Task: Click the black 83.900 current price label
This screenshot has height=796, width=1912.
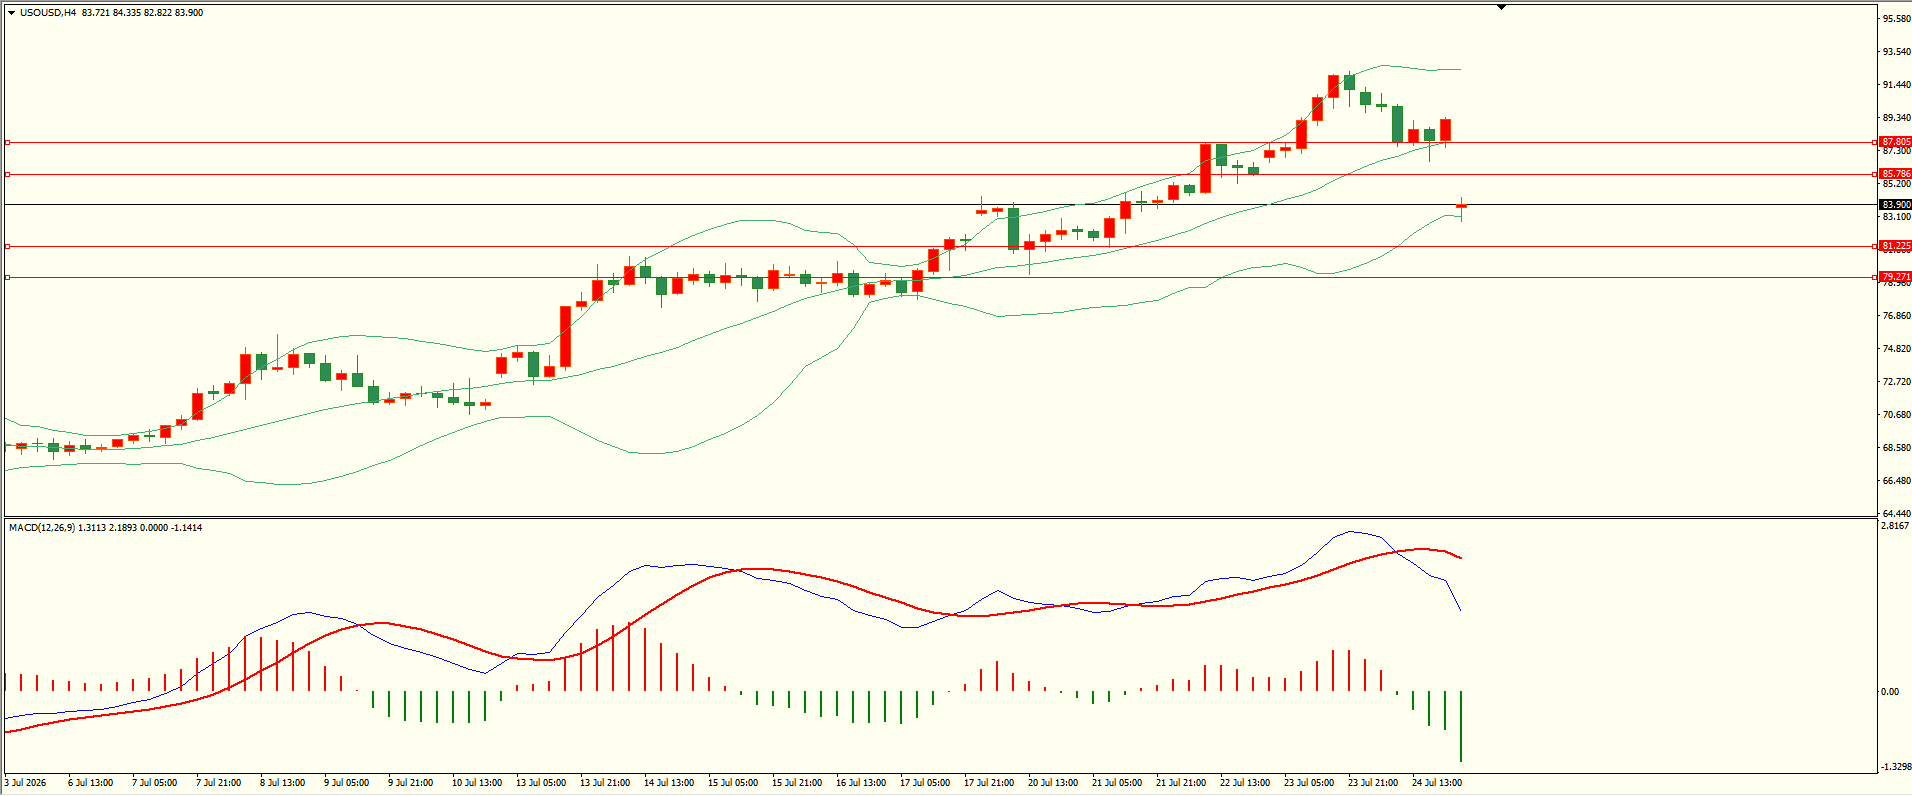Action: tap(1896, 205)
